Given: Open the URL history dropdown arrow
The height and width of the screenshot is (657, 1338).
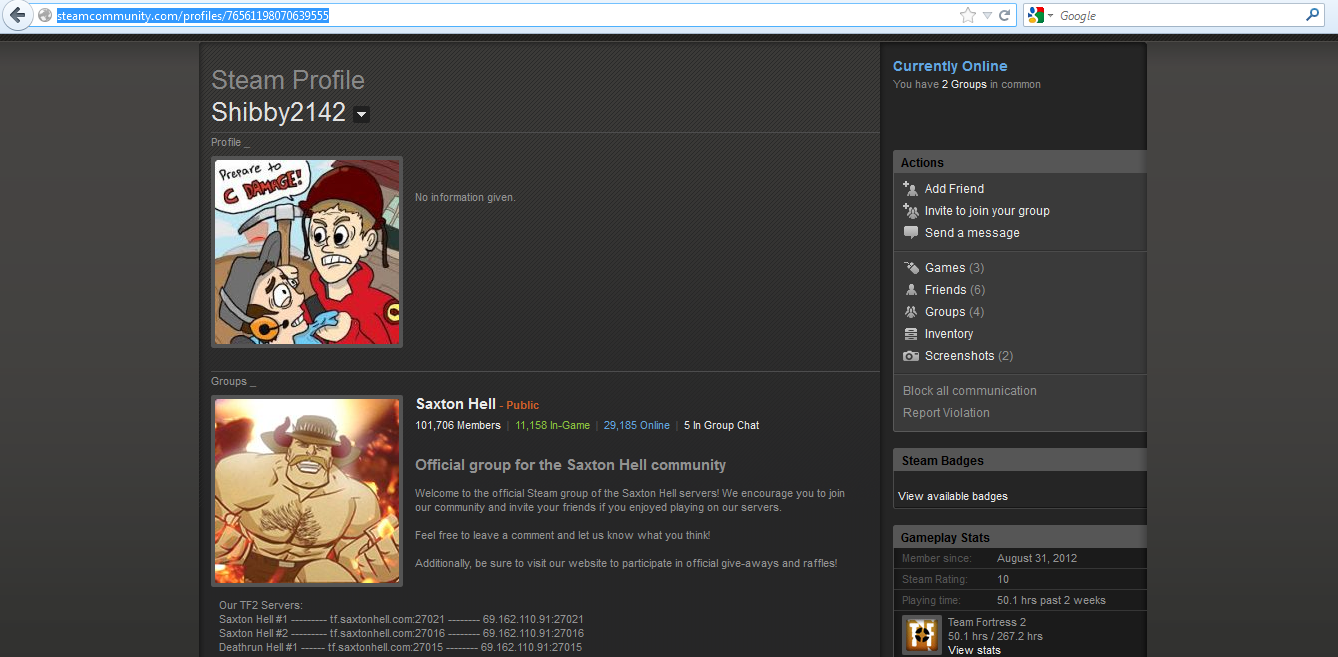Looking at the screenshot, I should pos(987,16).
